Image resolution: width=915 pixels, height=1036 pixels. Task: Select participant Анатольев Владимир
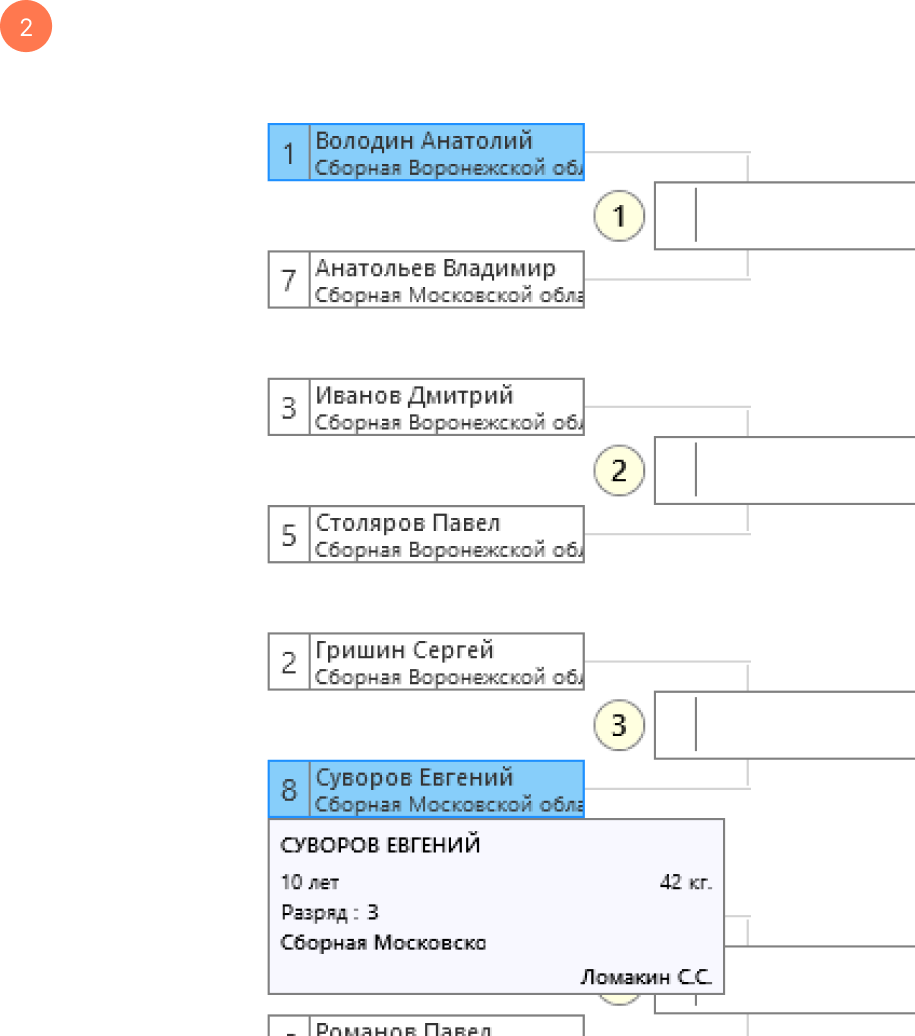(x=446, y=279)
